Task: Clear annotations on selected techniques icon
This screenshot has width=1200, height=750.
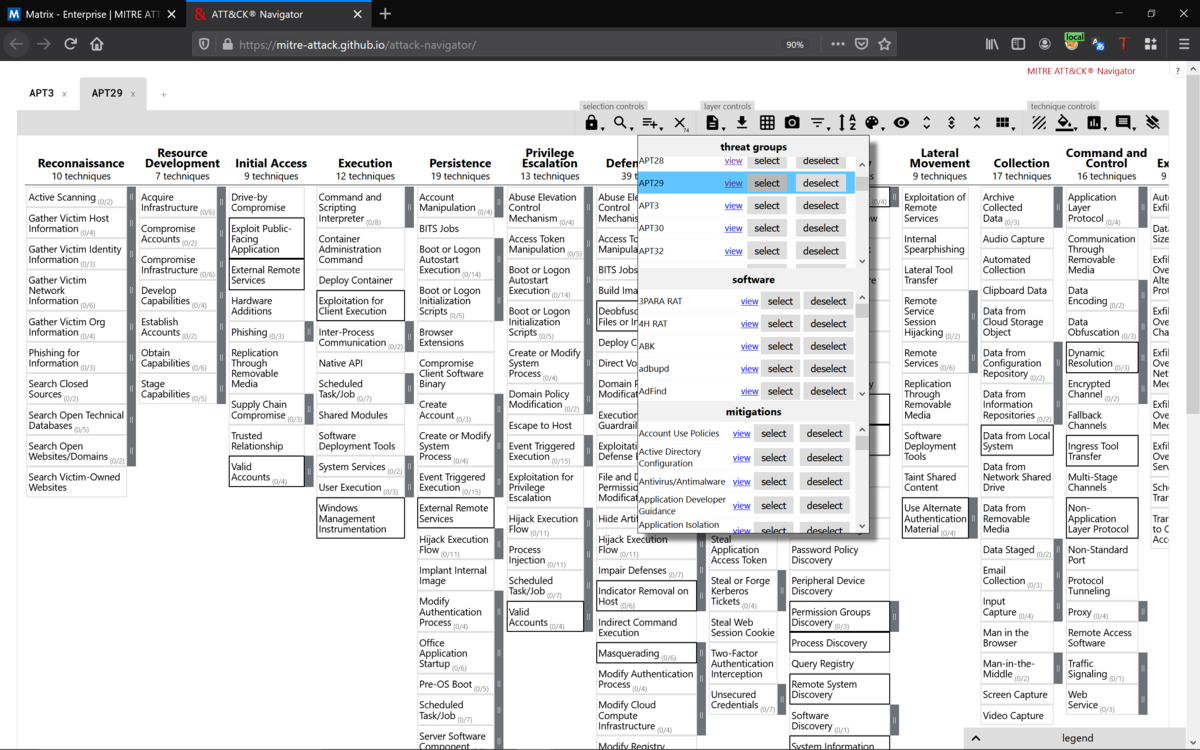Action: 1152,123
